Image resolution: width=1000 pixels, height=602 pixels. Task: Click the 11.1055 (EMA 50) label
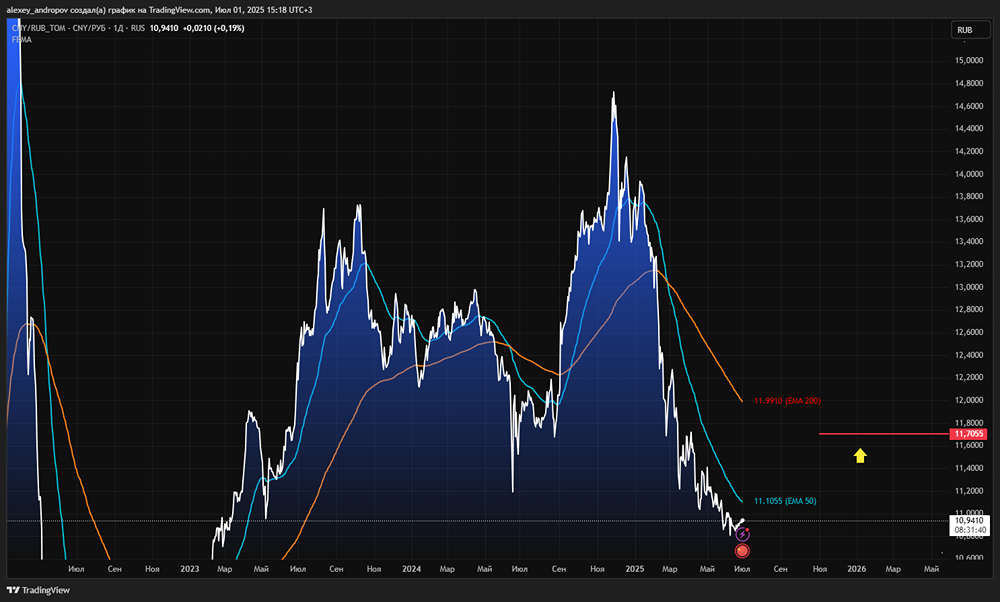(x=785, y=501)
